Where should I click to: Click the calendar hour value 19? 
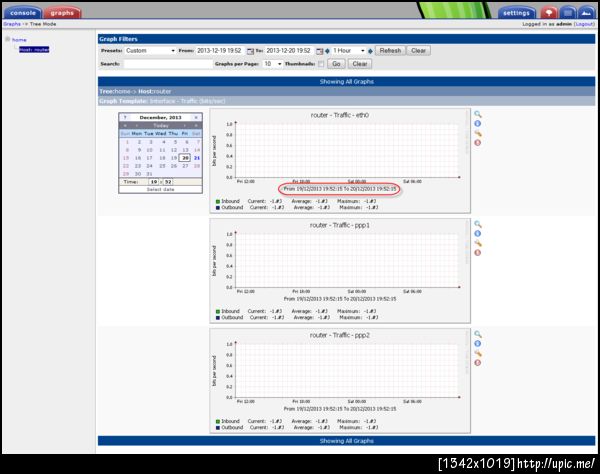point(154,182)
